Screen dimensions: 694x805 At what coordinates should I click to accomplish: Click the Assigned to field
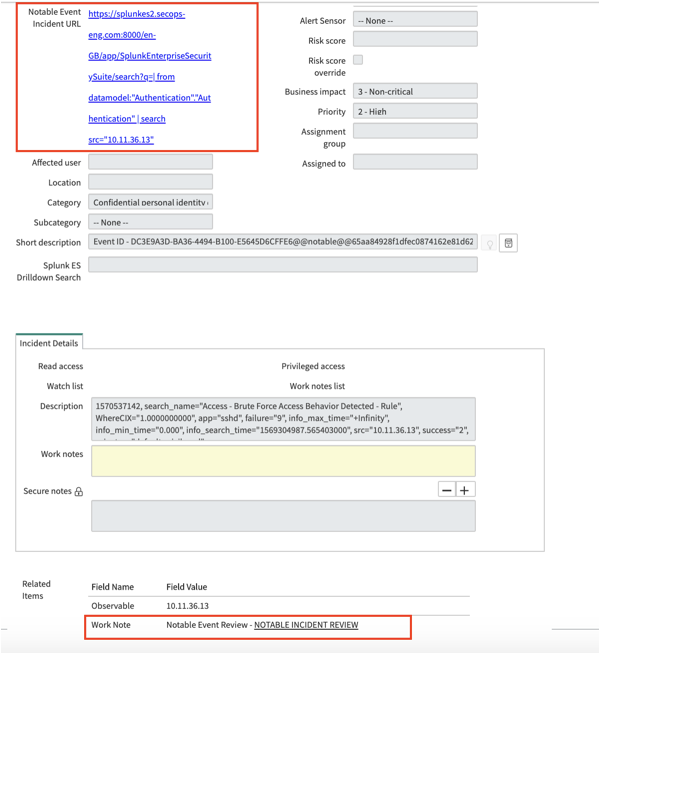(x=415, y=162)
